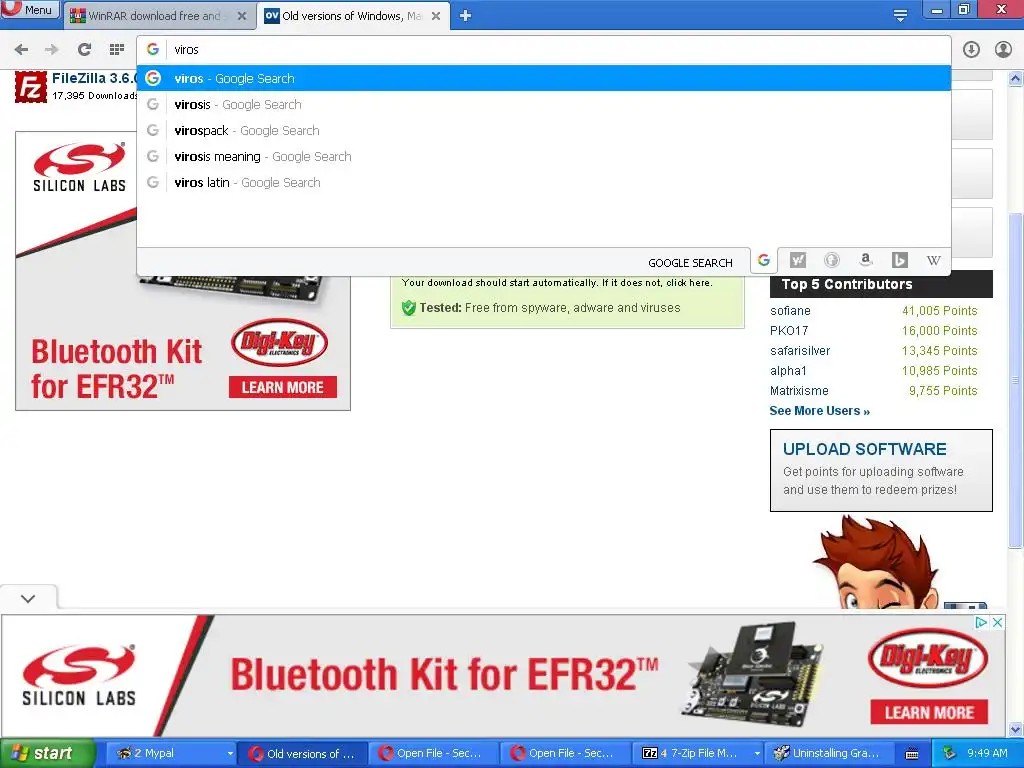This screenshot has height=768, width=1024.
Task: Click LEARN MORE in square Silicon Labs ad
Action: [x=283, y=387]
